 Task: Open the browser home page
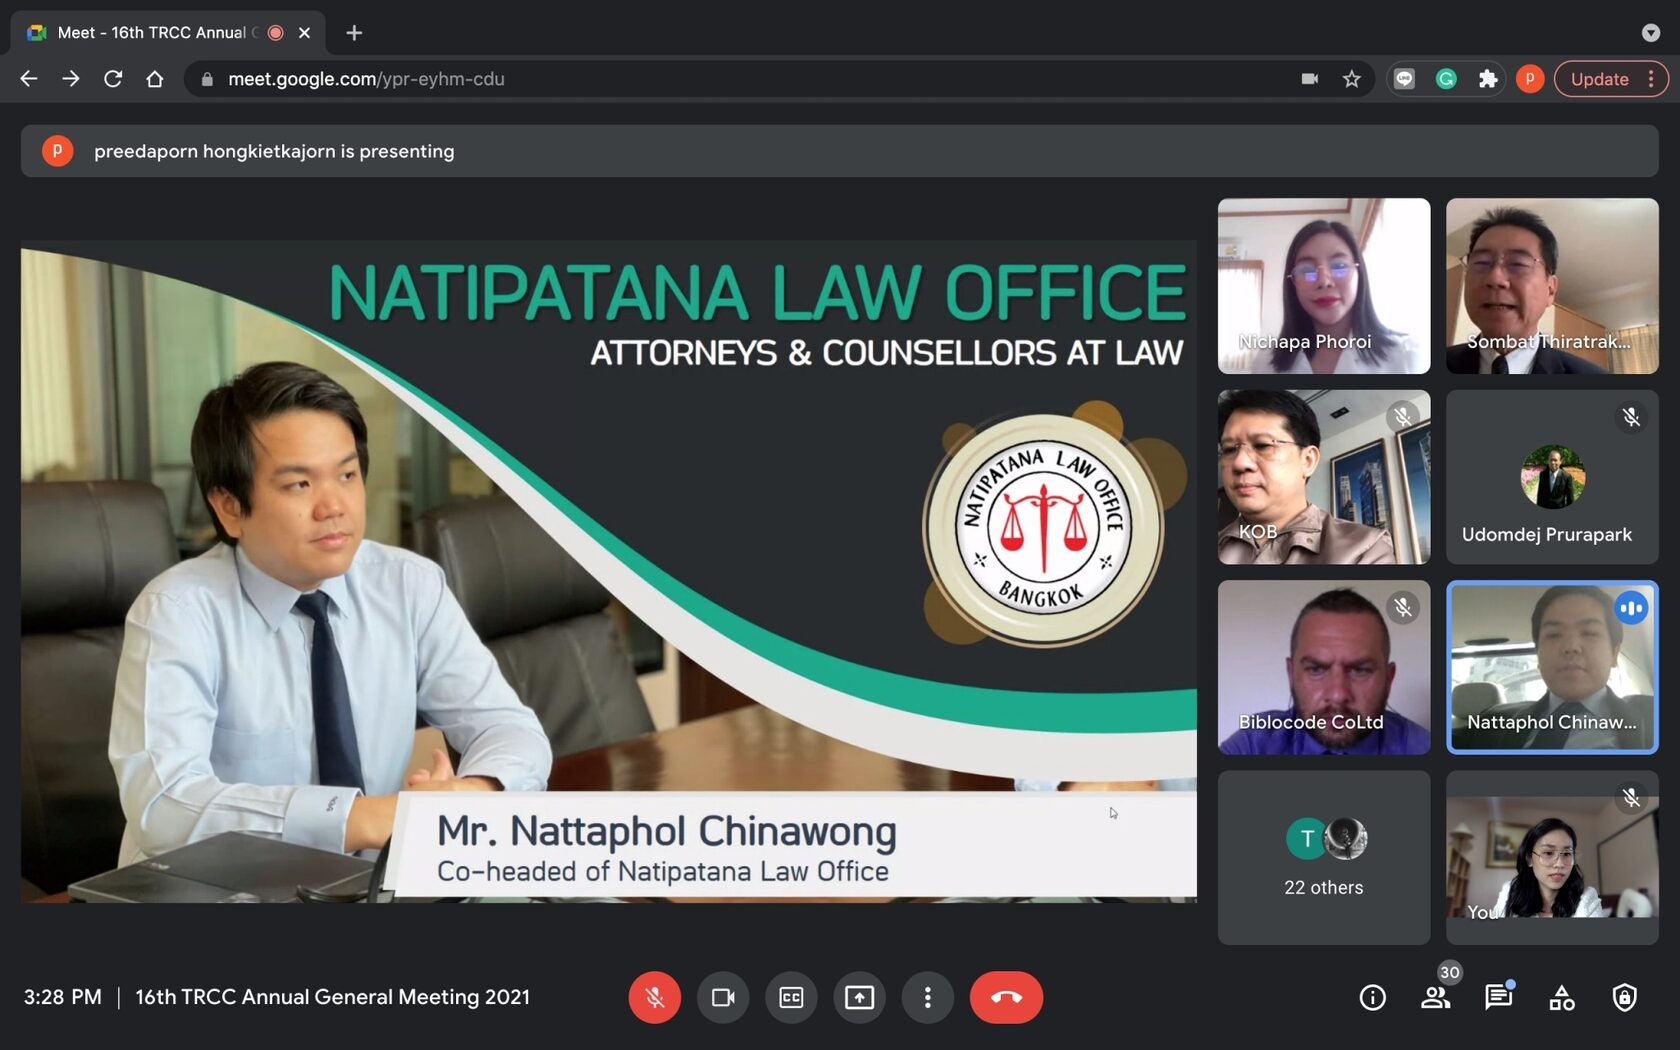155,79
